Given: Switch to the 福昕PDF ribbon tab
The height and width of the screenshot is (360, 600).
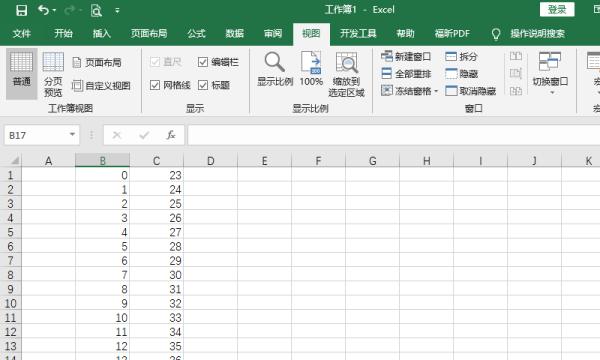Looking at the screenshot, I should click(452, 34).
